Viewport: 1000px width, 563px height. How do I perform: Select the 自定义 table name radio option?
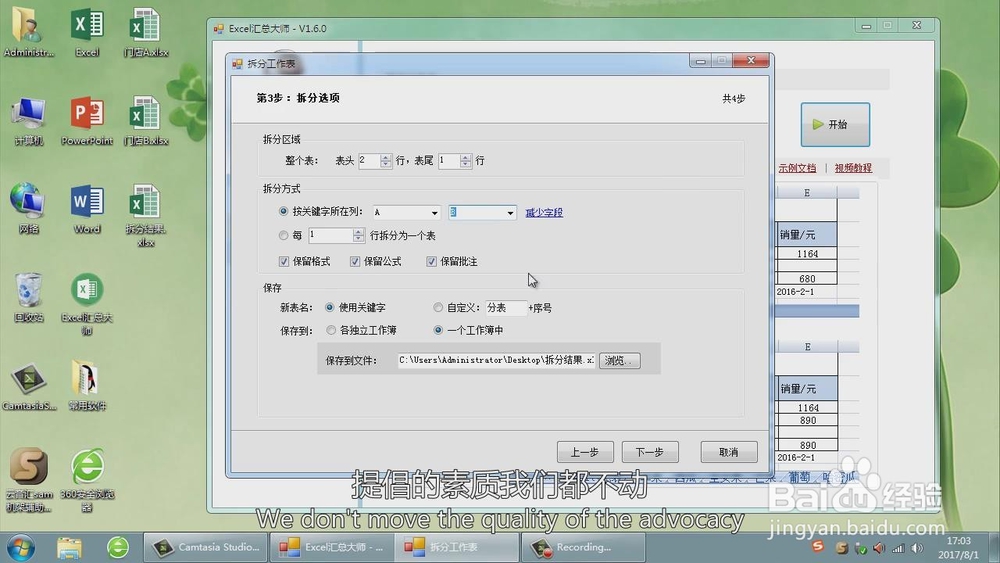tap(438, 307)
